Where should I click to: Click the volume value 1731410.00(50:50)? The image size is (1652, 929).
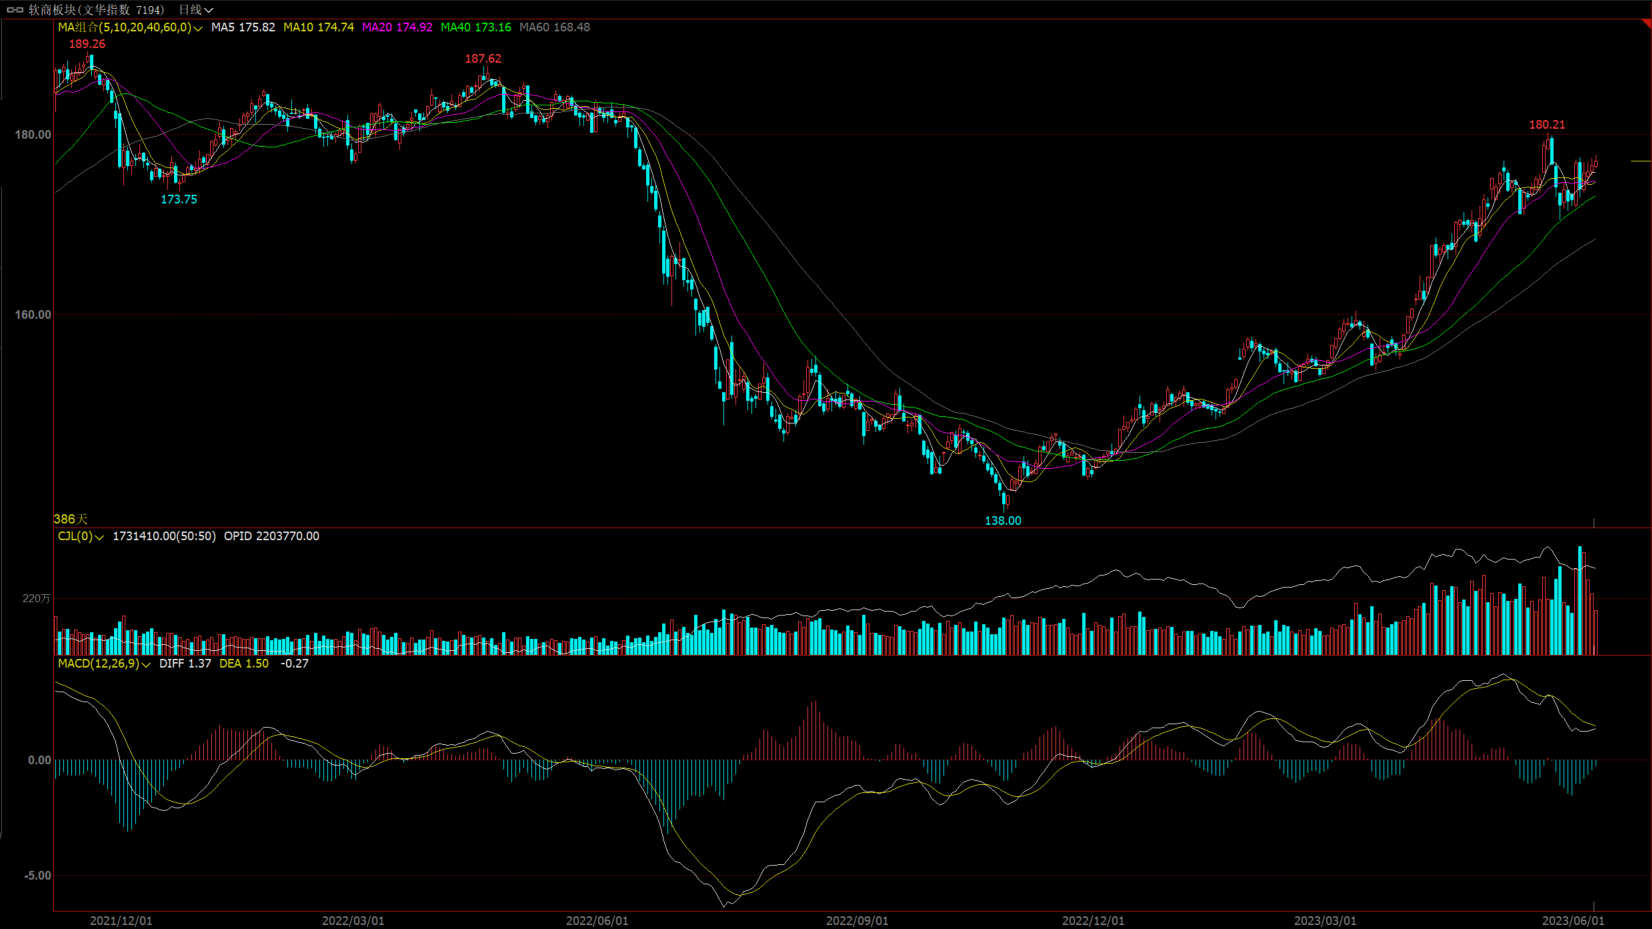coord(164,536)
